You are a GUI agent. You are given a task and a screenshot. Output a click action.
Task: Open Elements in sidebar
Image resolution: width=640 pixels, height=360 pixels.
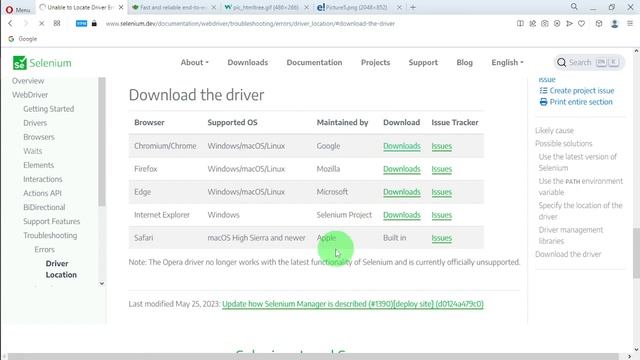[x=38, y=165]
